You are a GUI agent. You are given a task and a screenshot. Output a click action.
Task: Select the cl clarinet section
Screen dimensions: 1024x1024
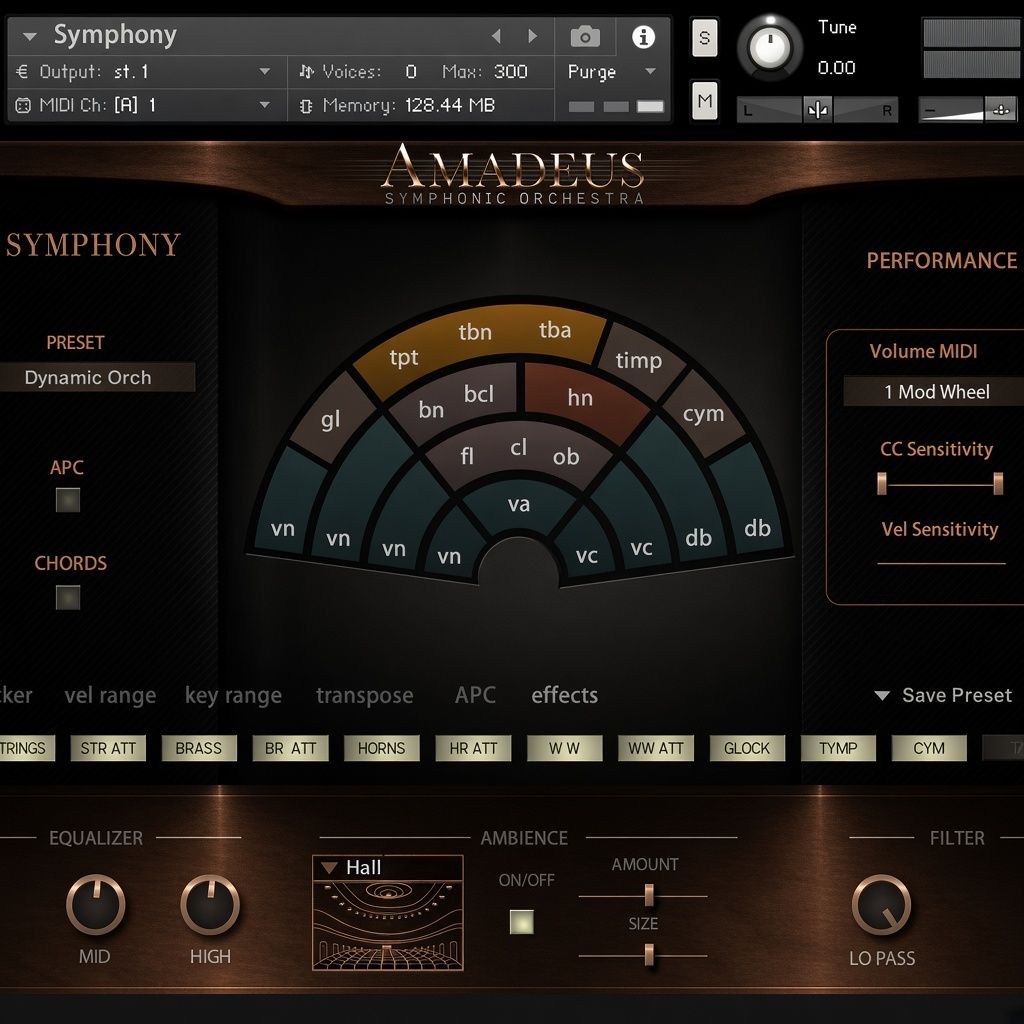click(519, 447)
